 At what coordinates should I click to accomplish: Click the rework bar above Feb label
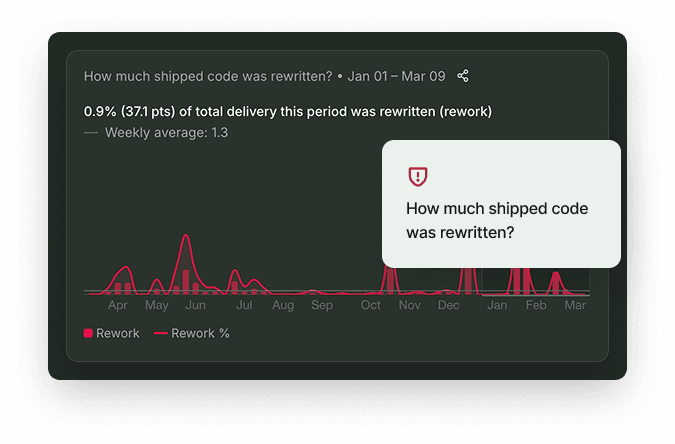point(527,281)
